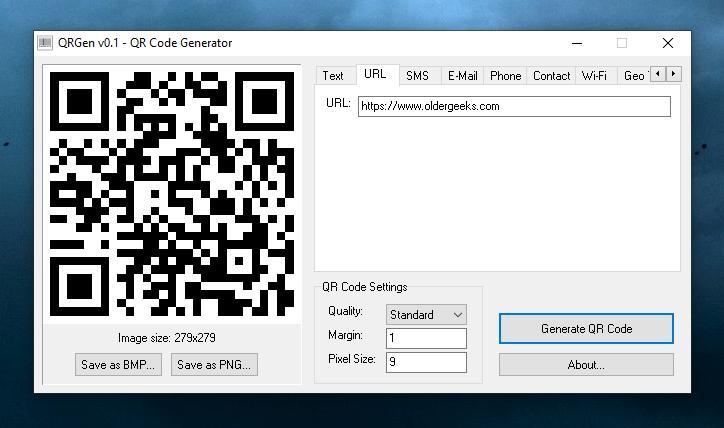Viewport: 724px width, 428px height.
Task: Click the QRGen app icon in title bar
Action: (45, 43)
